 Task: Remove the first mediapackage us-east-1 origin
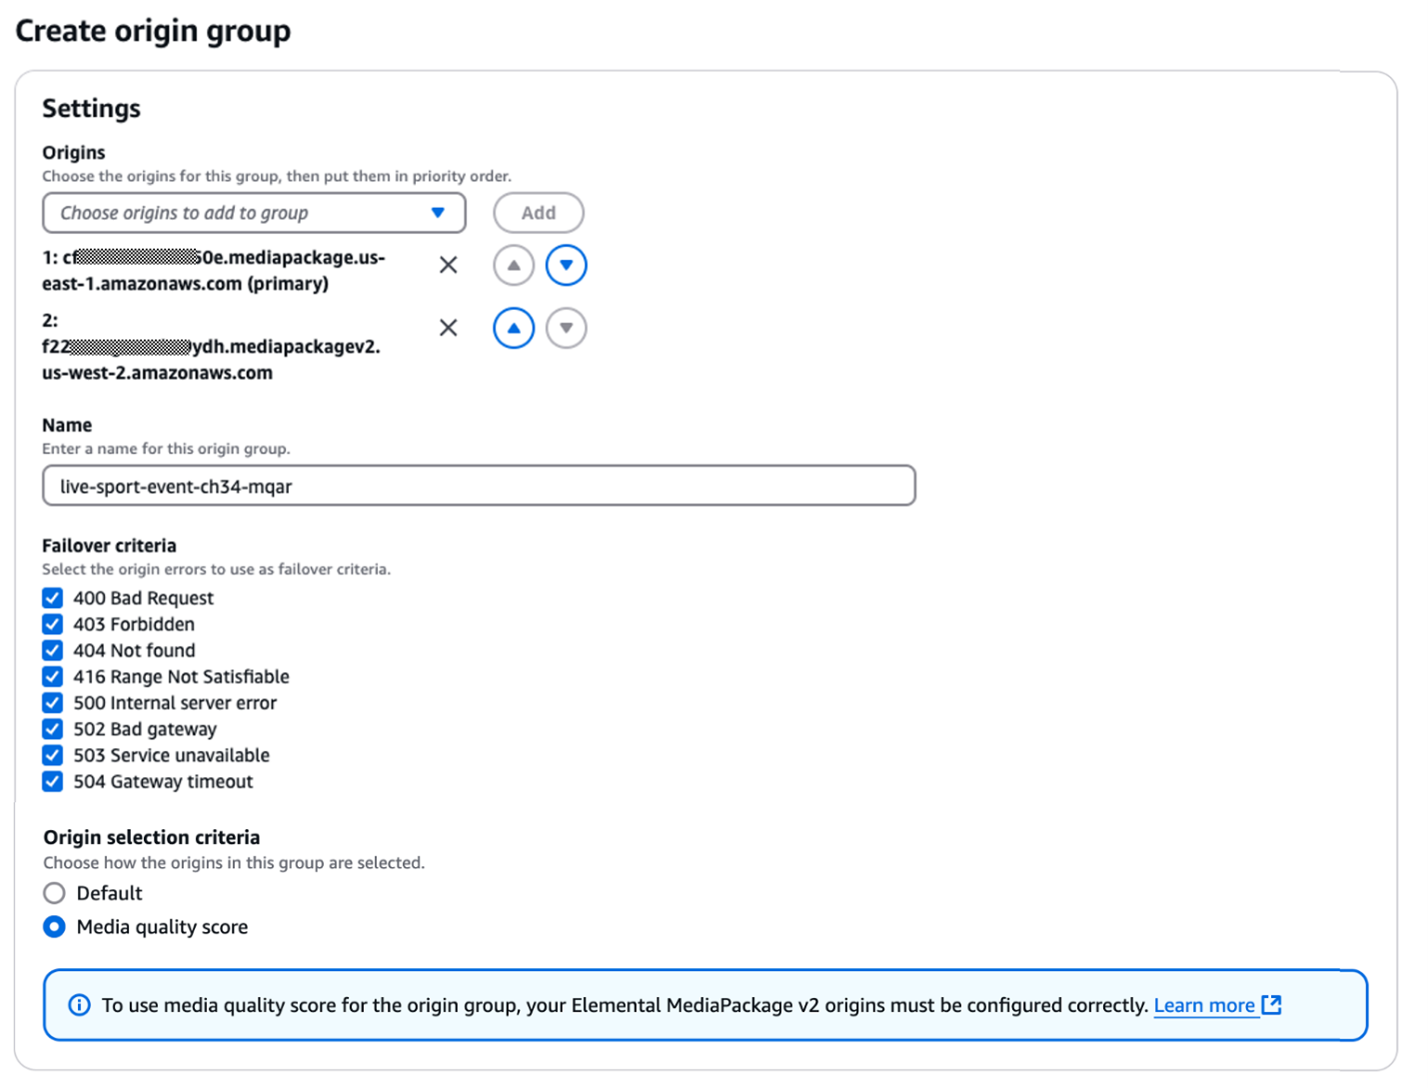(x=448, y=265)
